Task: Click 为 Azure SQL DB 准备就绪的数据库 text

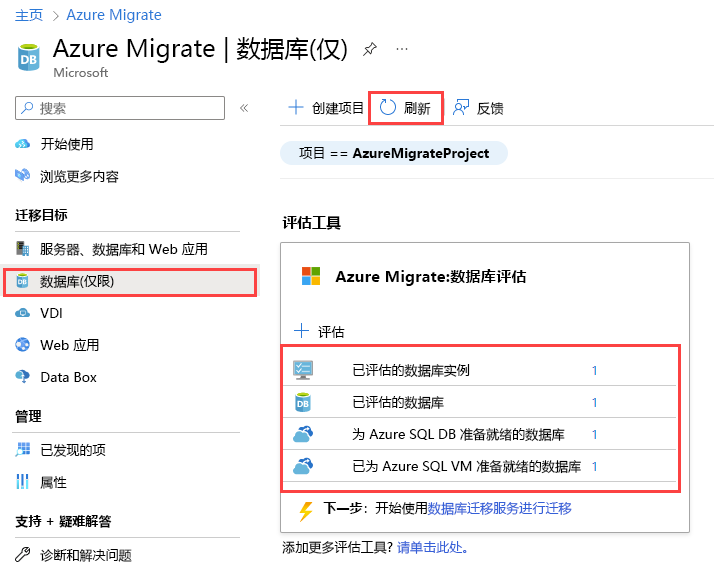Action: 458,434
